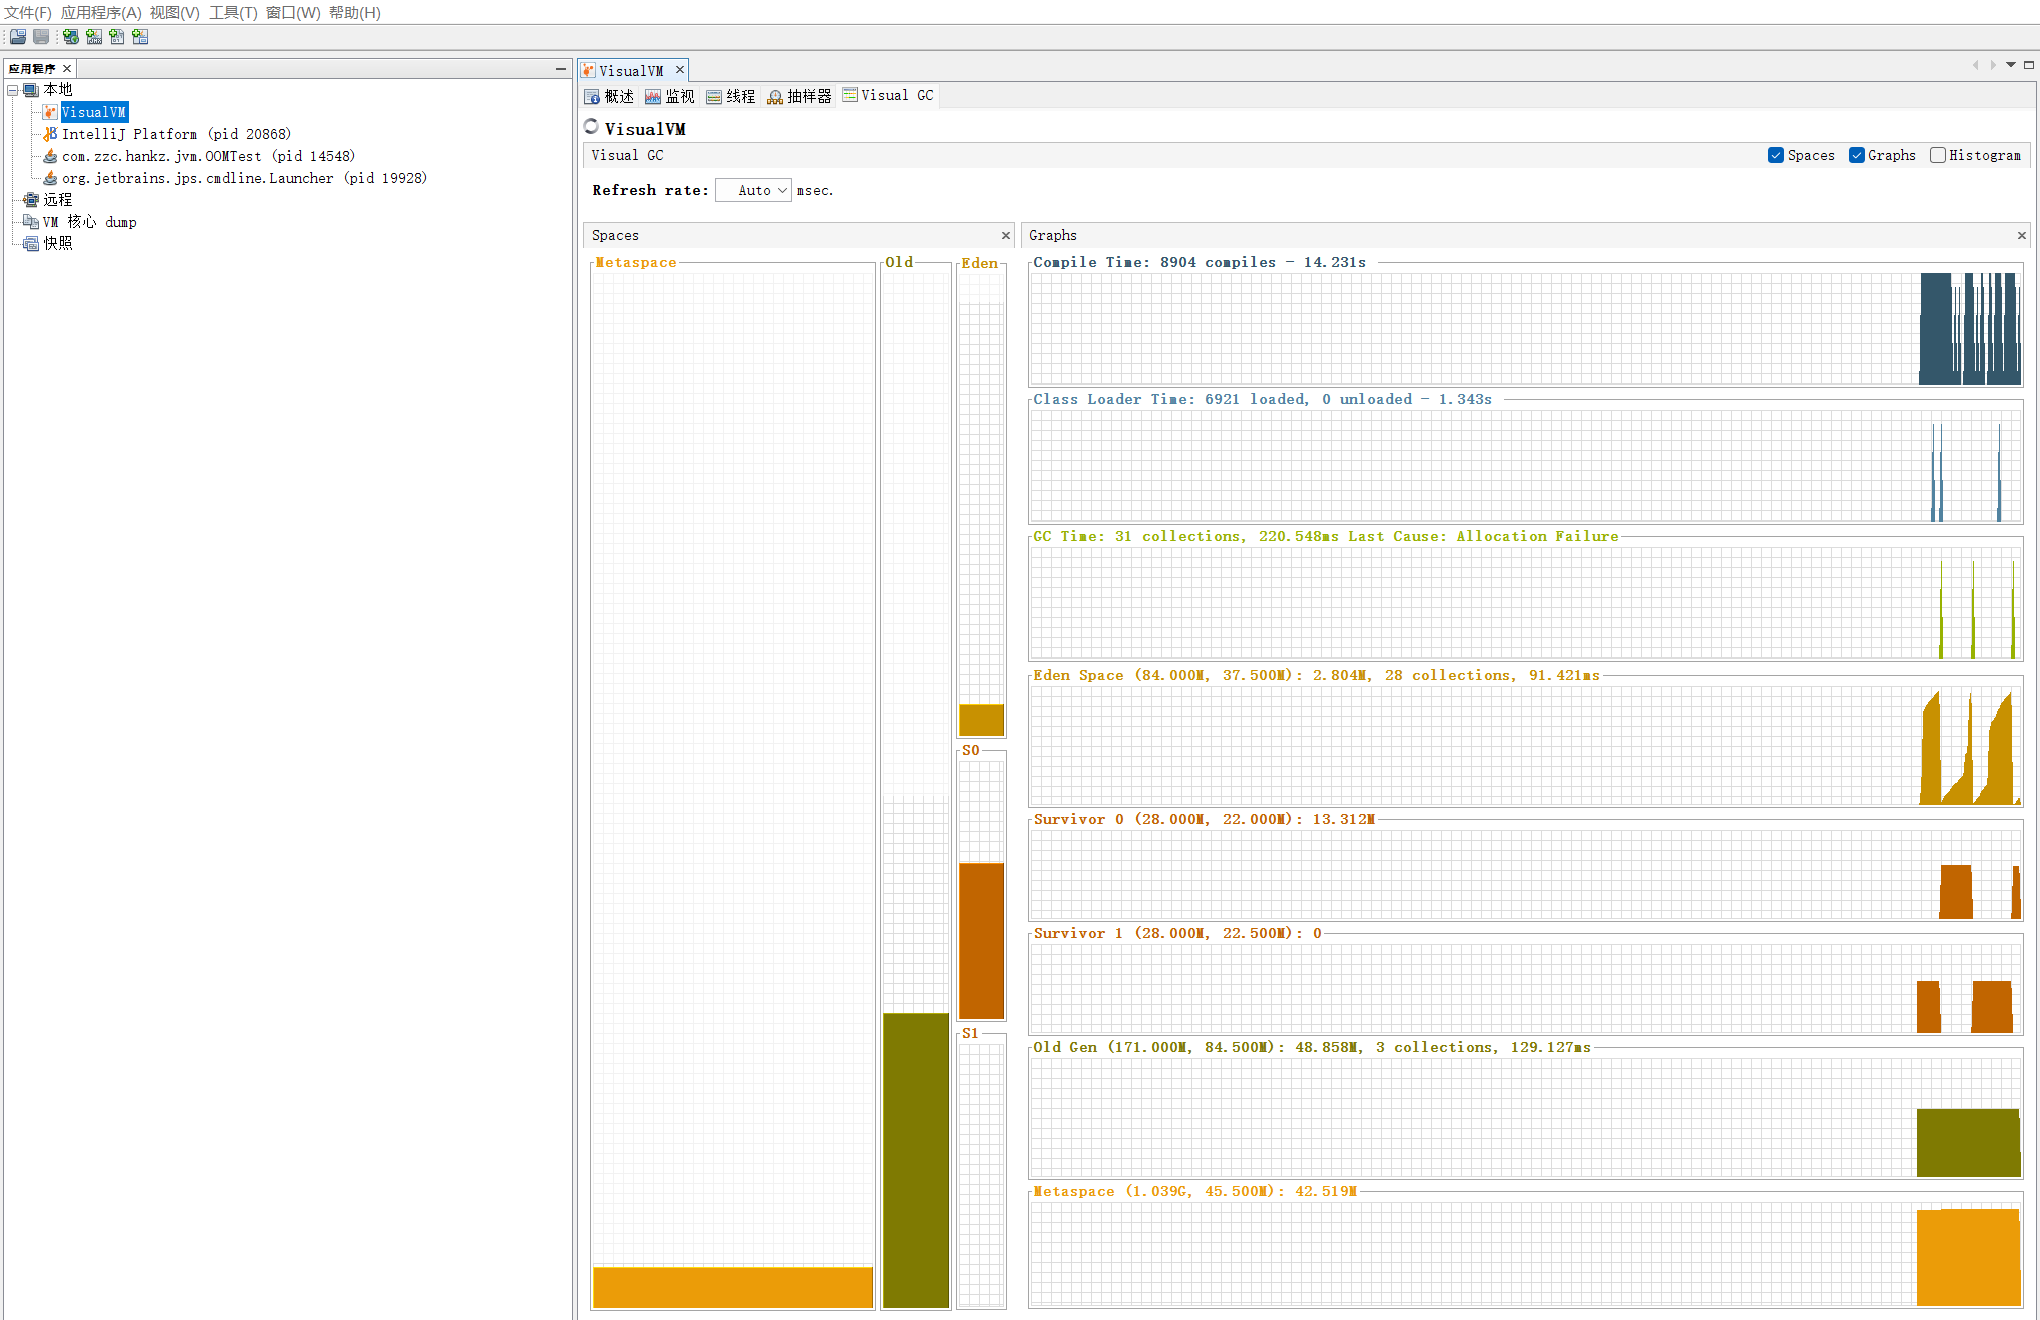The width and height of the screenshot is (2040, 1320).
Task: Click the 线程 threads tab icon
Action: 714,97
